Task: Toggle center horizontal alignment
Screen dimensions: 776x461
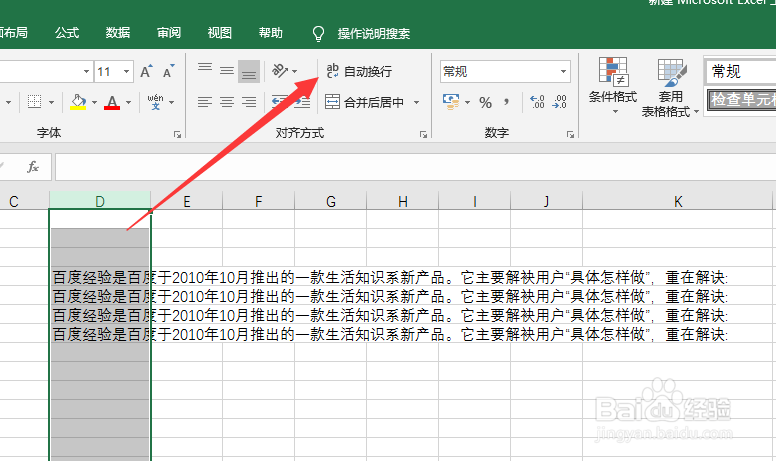Action: (x=227, y=102)
